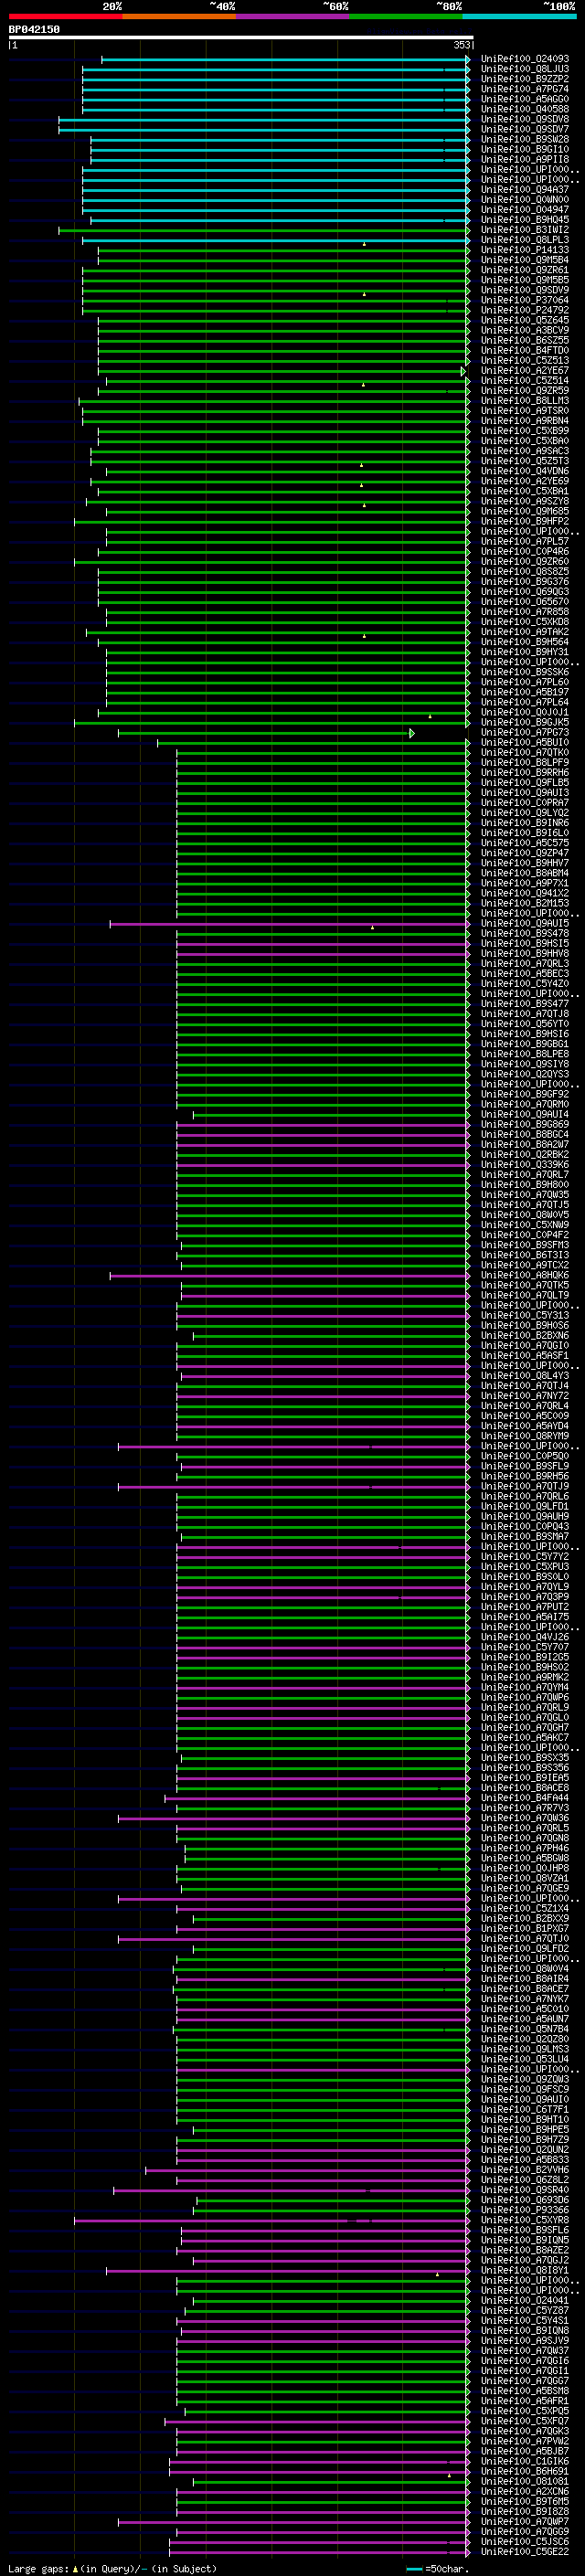Select hit label UniRef100_Q9M5B4
Screen dimensions: 585x2576
coord(525,260)
